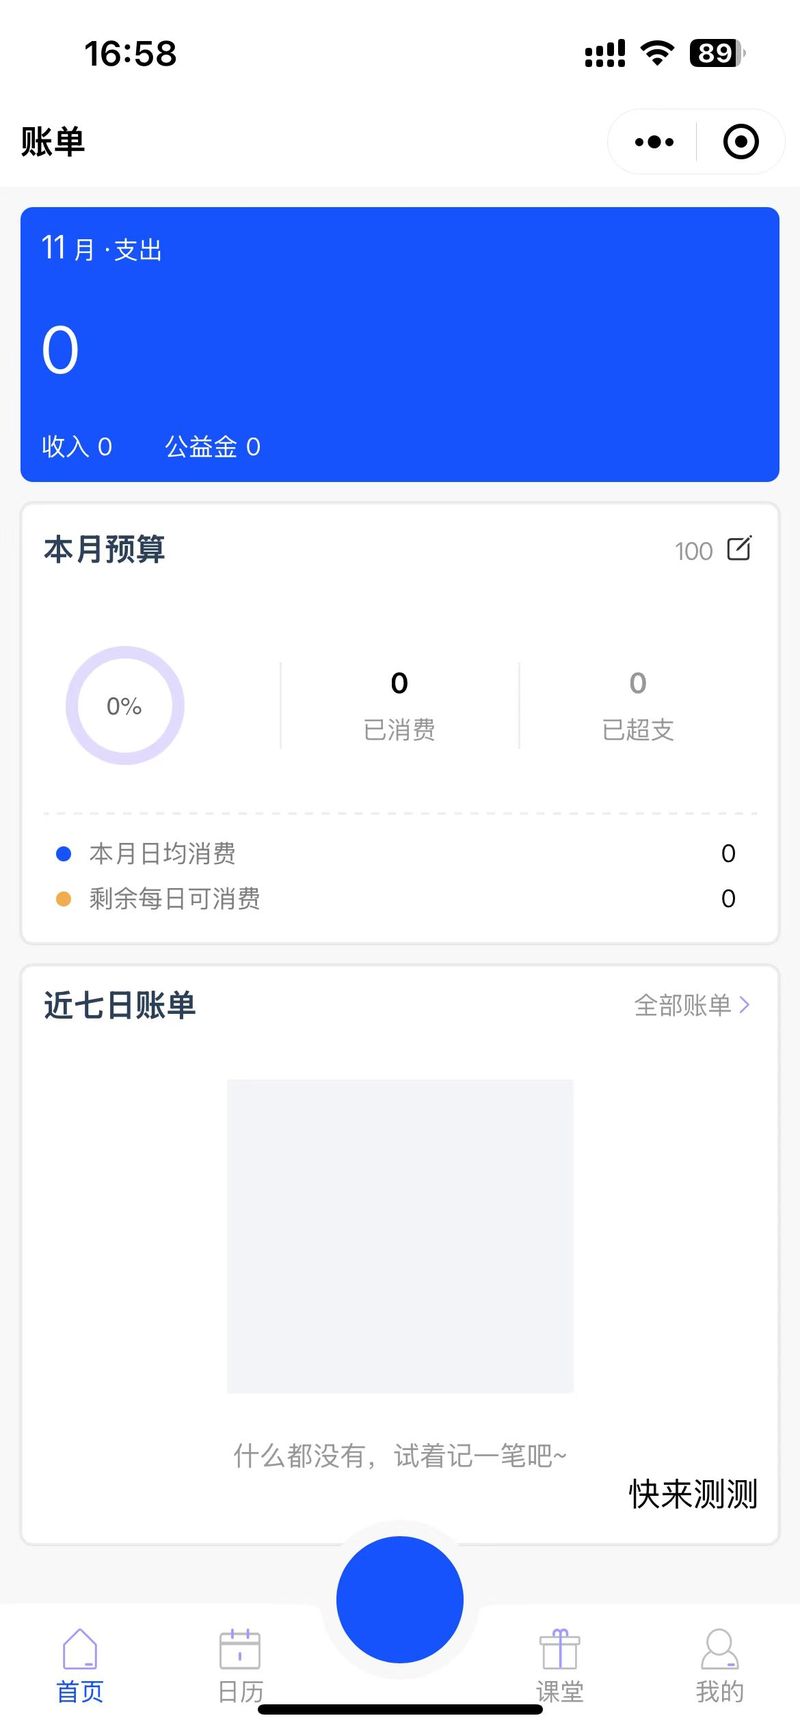Image resolution: width=800 pixels, height=1731 pixels.
Task: Edit the monthly budget pencil icon
Action: tap(739, 548)
